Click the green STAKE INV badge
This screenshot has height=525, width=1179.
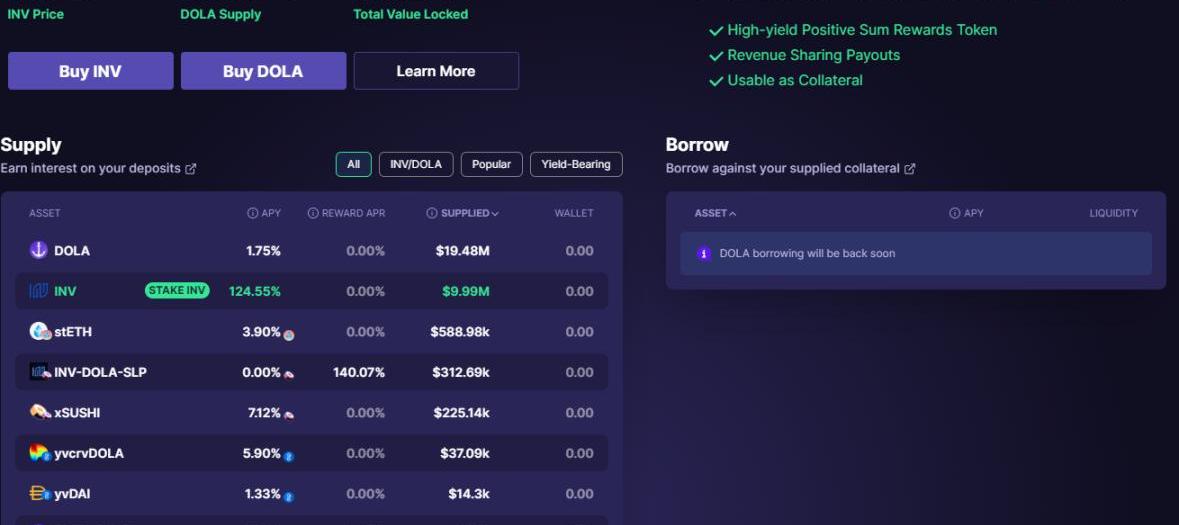coord(177,291)
